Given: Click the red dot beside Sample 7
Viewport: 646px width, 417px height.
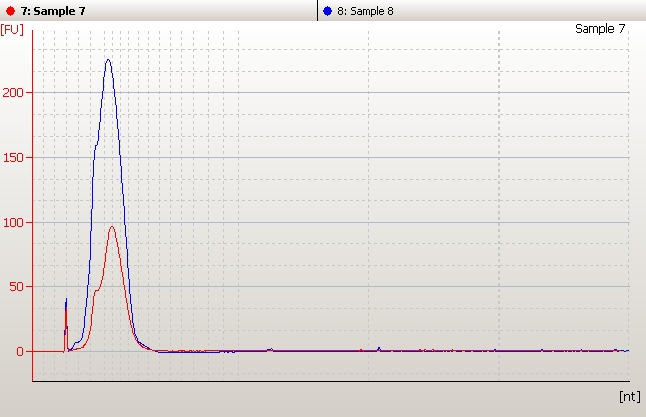Looking at the screenshot, I should [x=11, y=11].
